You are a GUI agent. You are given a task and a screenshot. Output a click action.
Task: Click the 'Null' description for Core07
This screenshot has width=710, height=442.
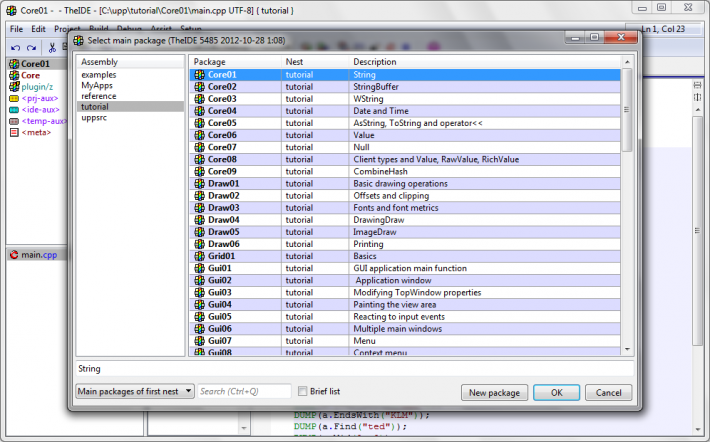361,147
